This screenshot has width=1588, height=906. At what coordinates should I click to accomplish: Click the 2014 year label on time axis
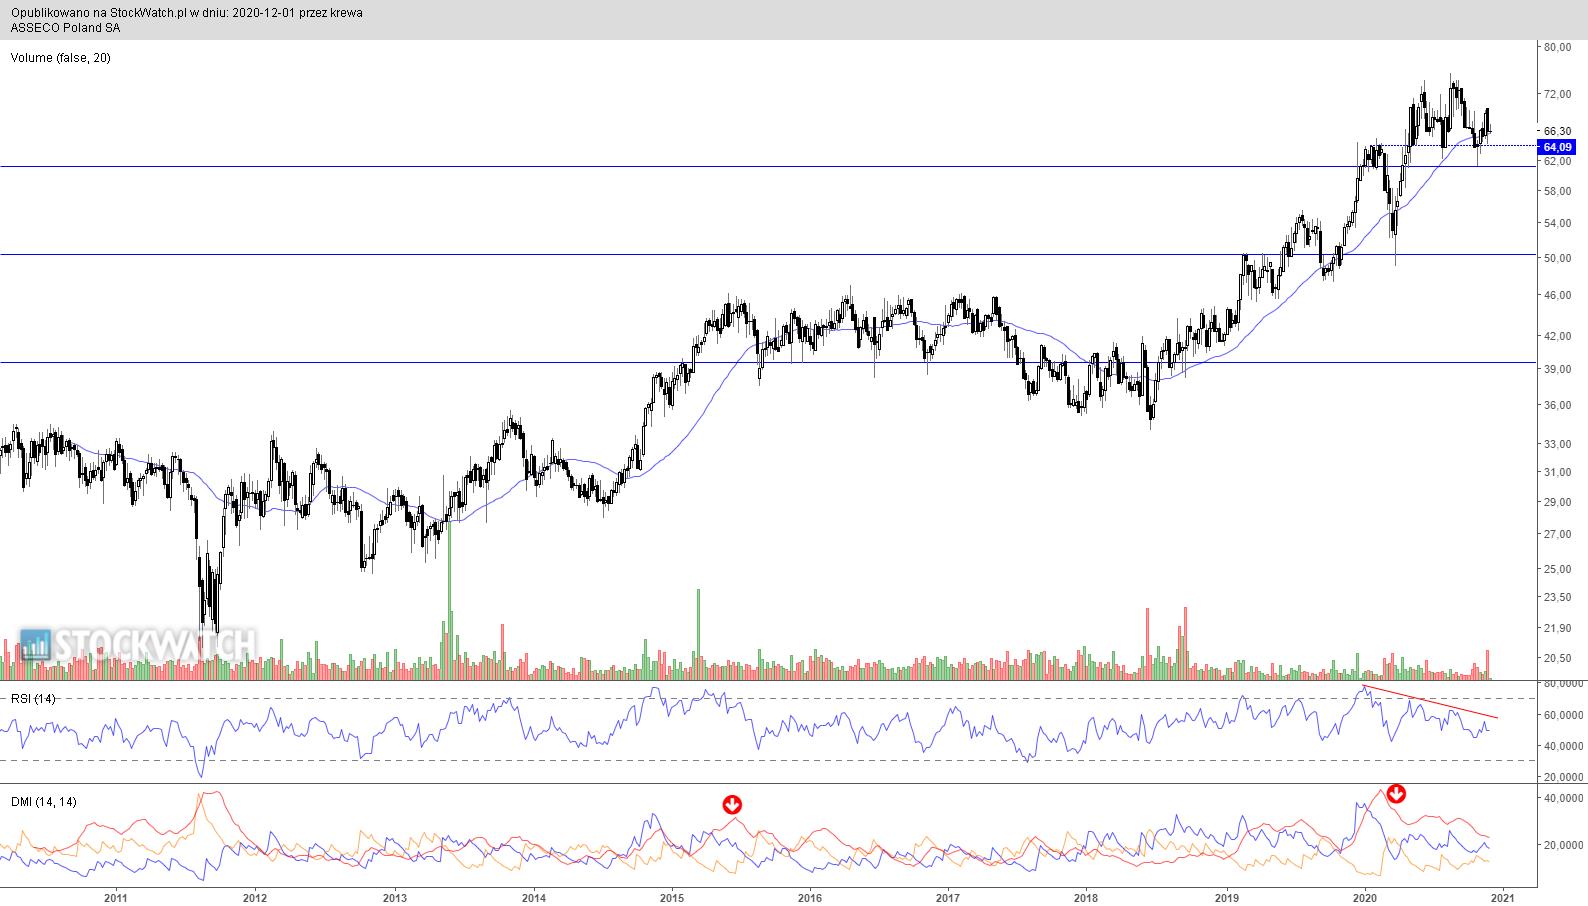(534, 896)
